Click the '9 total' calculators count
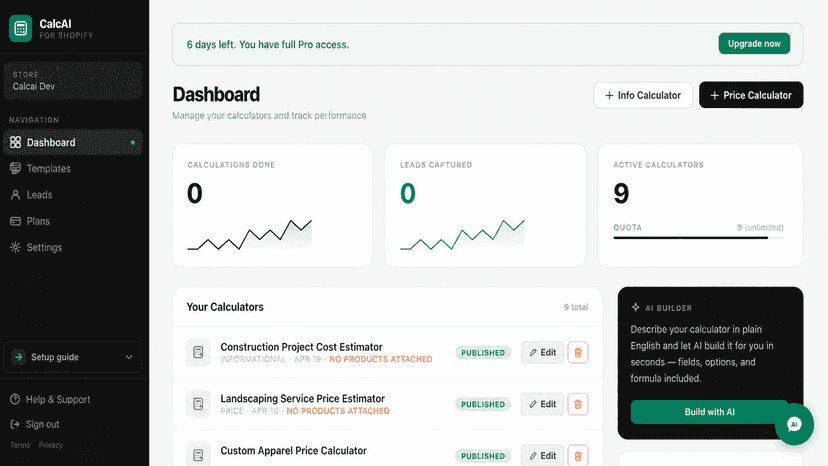828x466 pixels. pyautogui.click(x=576, y=307)
